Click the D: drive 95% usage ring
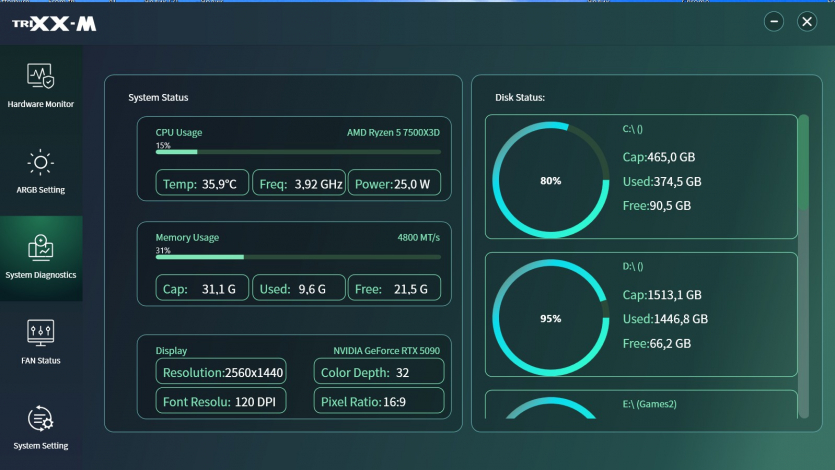Screen dimensions: 835x470 [550, 319]
